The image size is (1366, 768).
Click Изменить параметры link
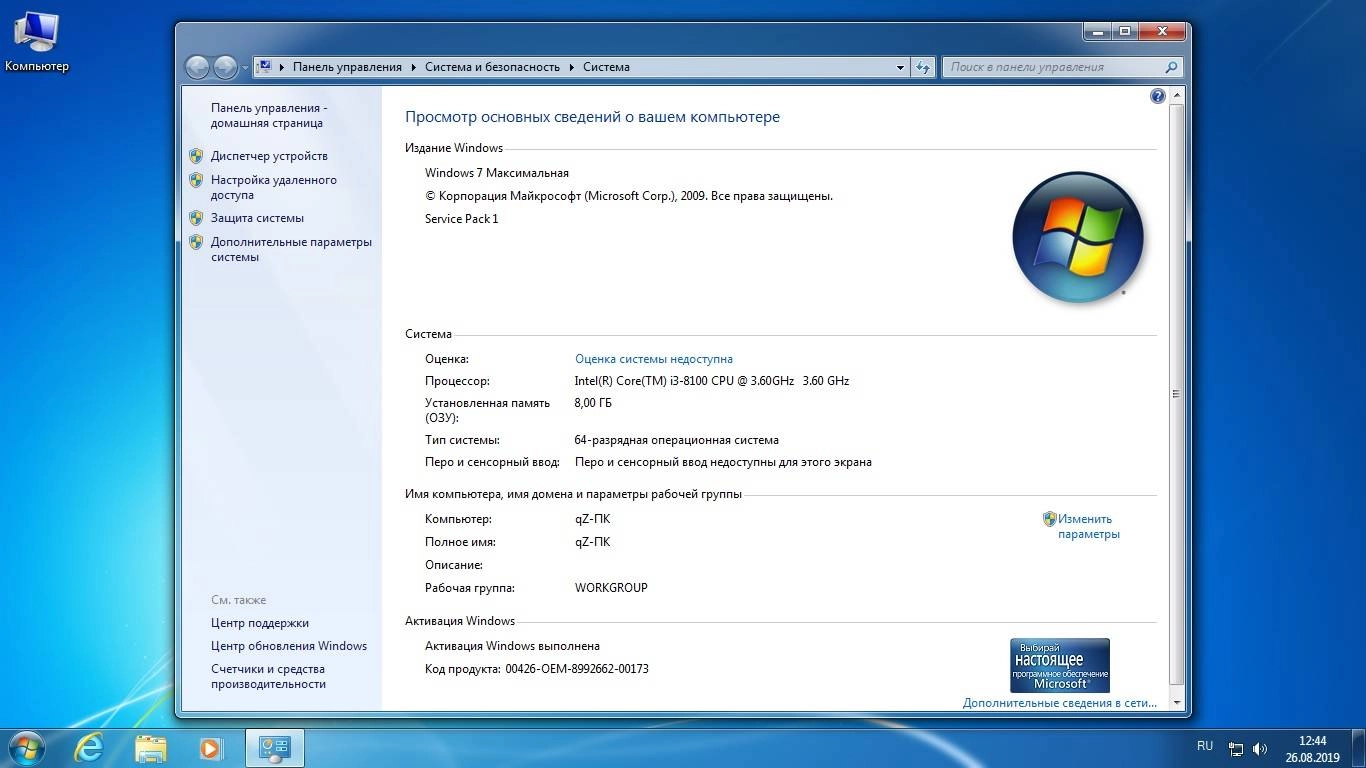tap(1088, 526)
